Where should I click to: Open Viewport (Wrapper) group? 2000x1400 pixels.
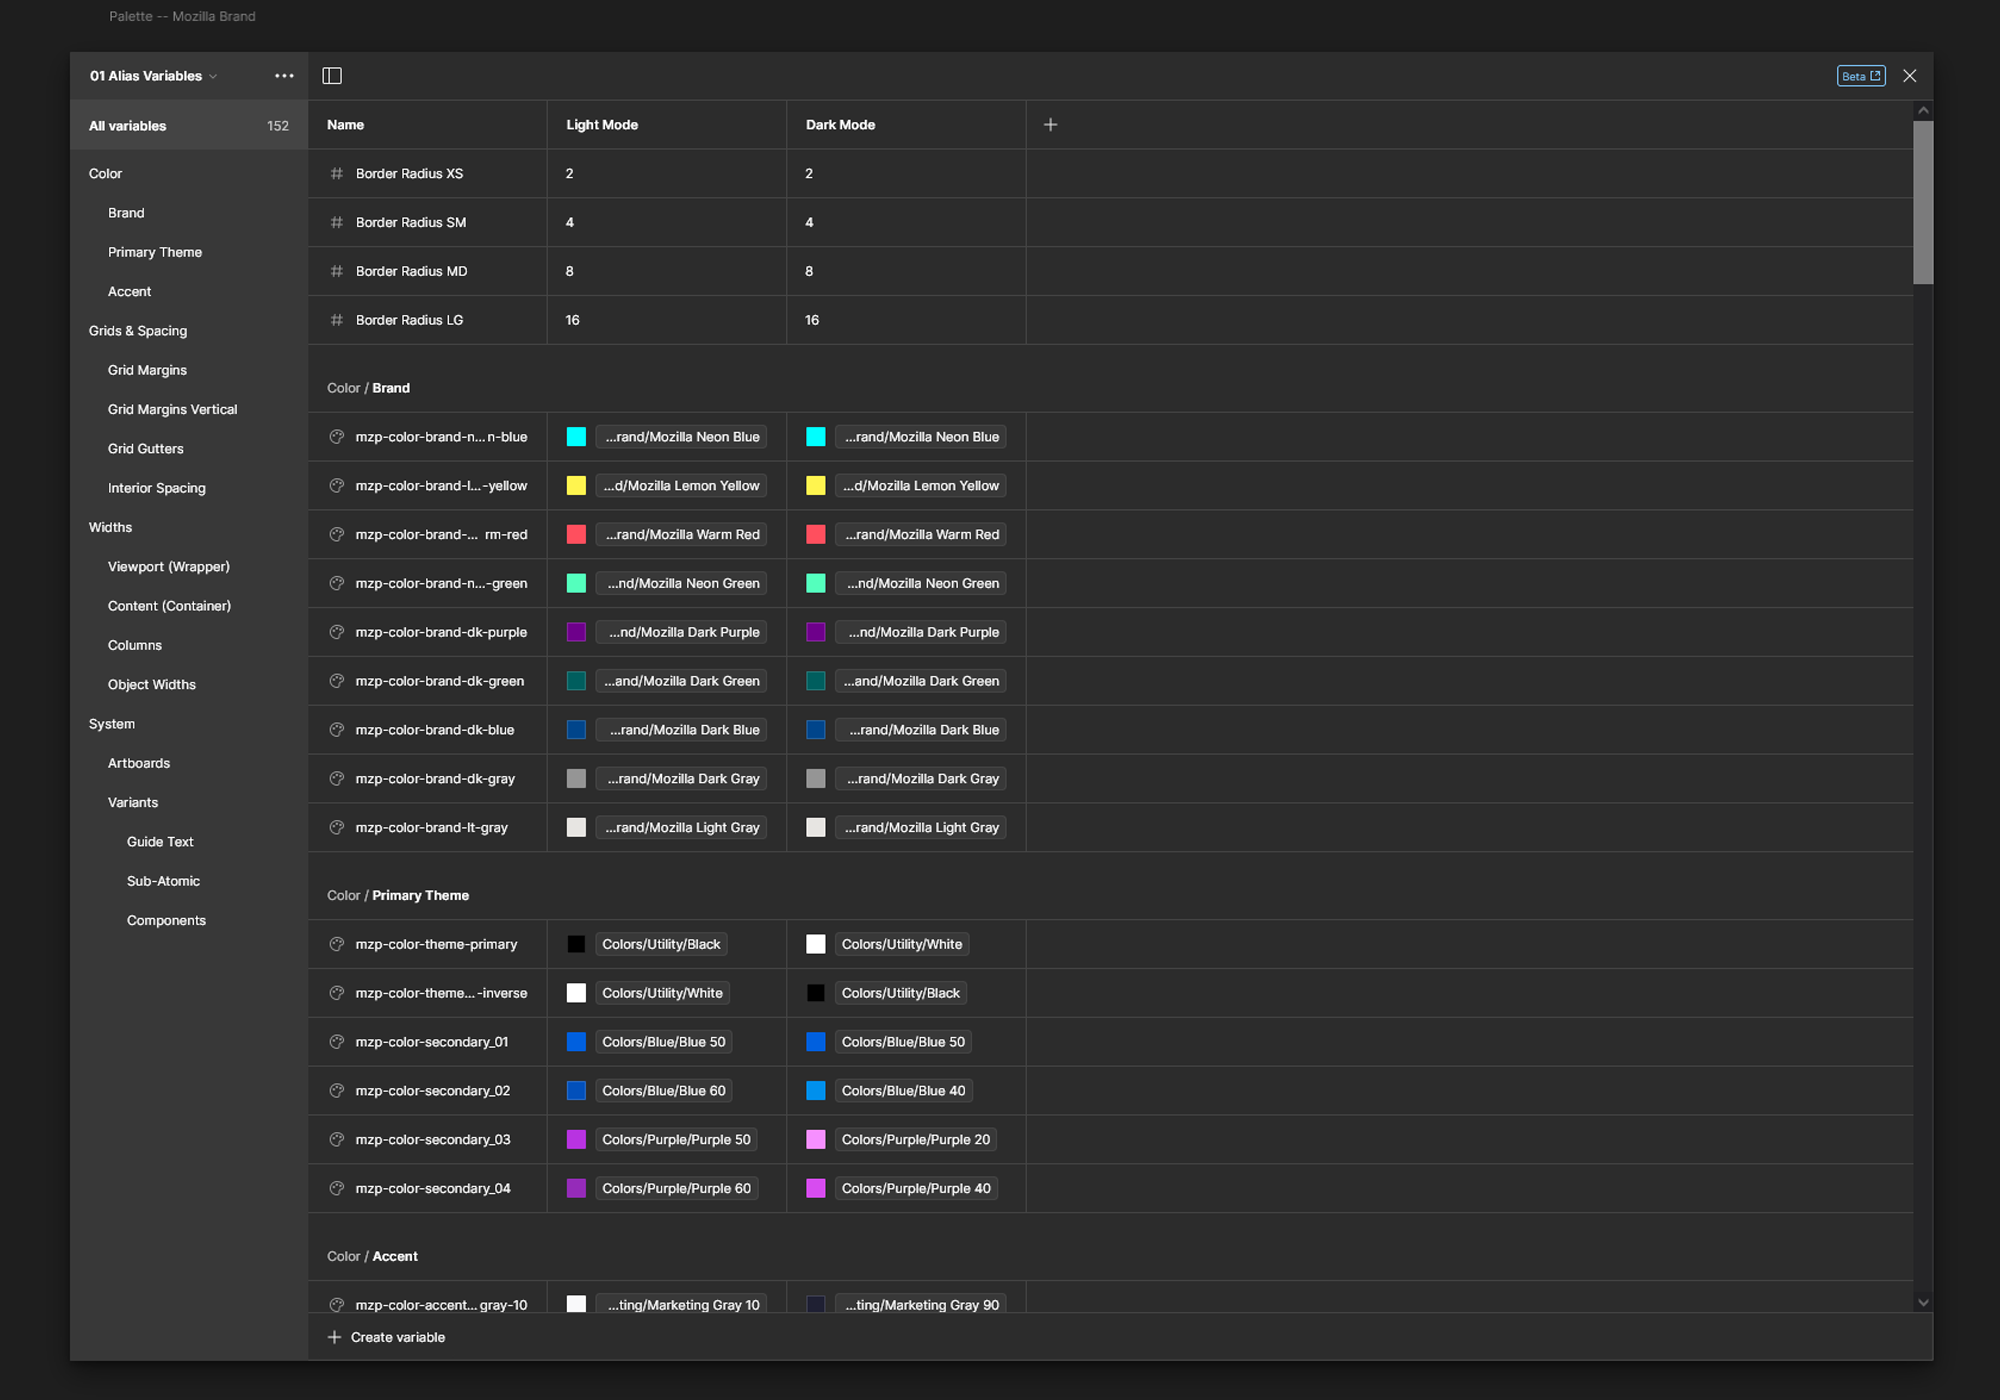tap(169, 567)
